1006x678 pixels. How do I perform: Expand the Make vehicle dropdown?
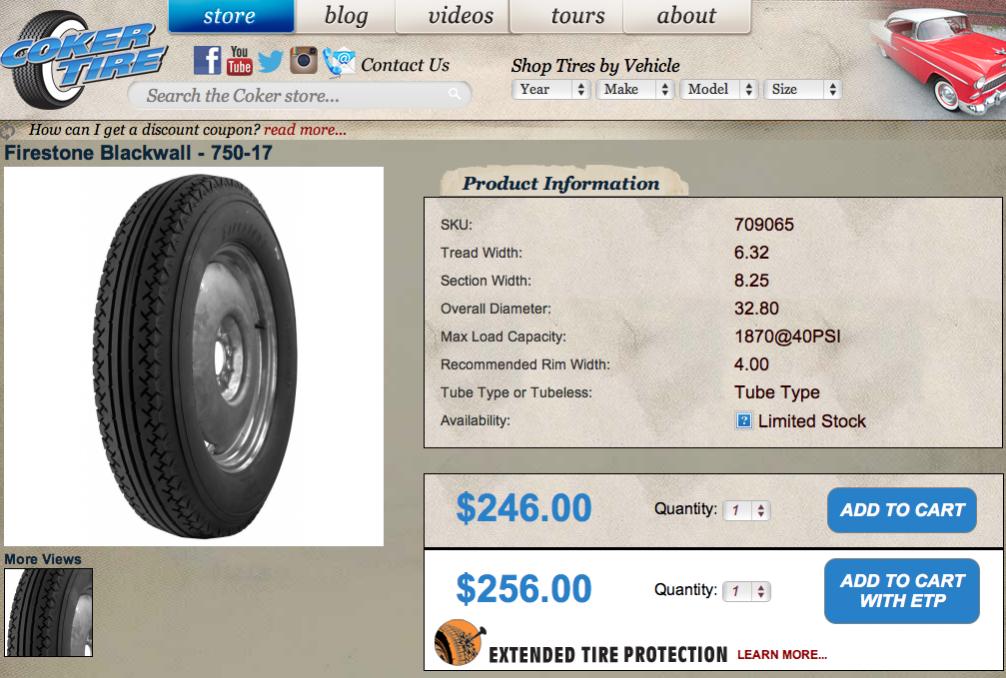pyautogui.click(x=635, y=89)
